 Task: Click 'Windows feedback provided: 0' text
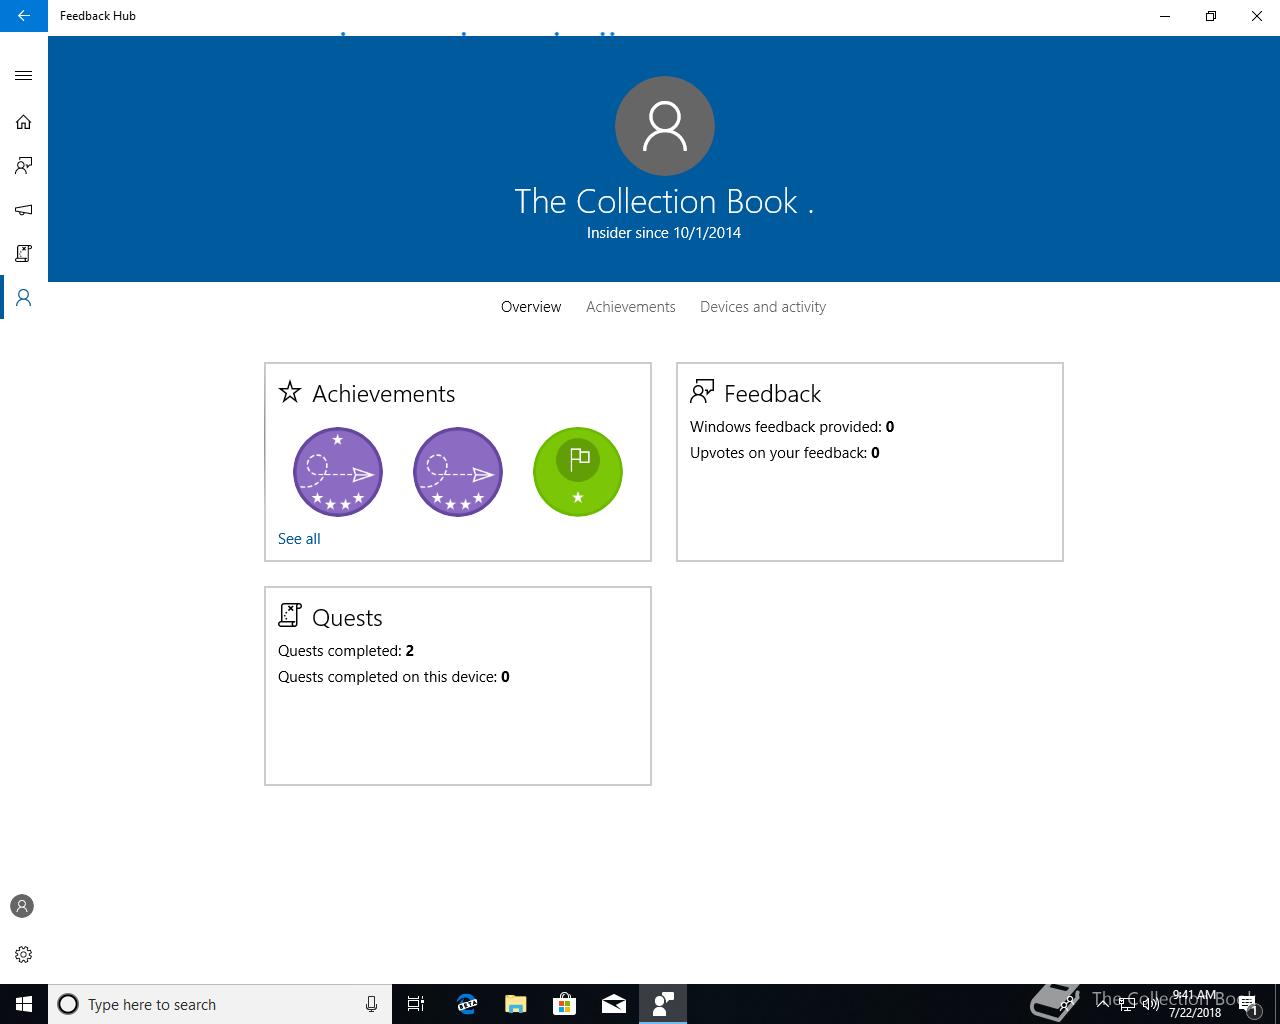point(792,427)
